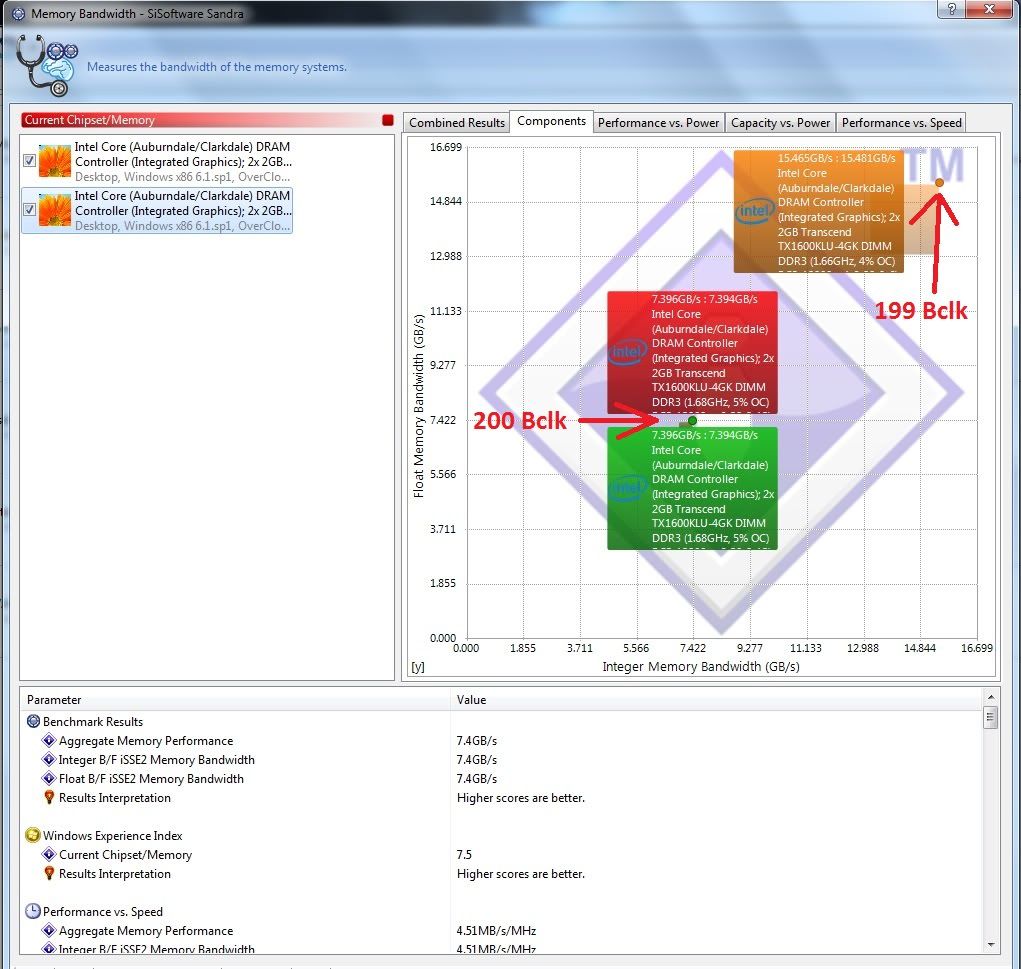This screenshot has width=1021, height=969.
Task: Click pin icon of Benchmark Results Interpretation
Action: (49, 797)
